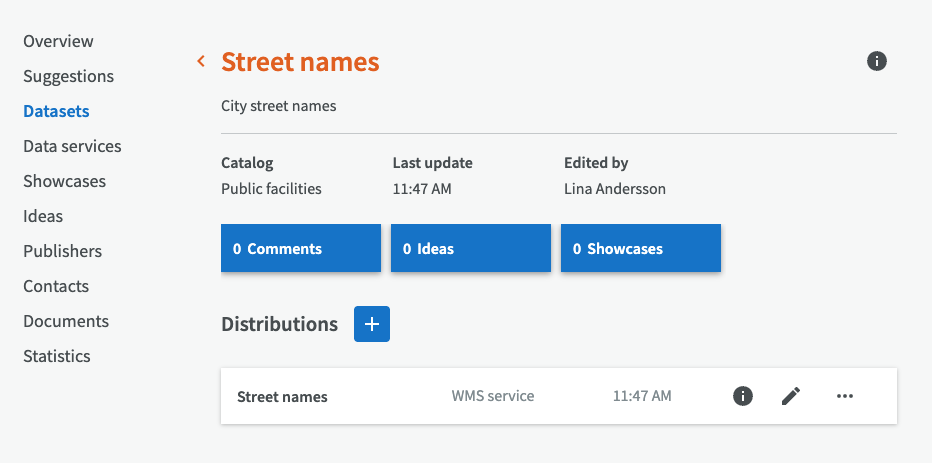Click the 0 Ideas button
The image size is (932, 463).
click(471, 249)
